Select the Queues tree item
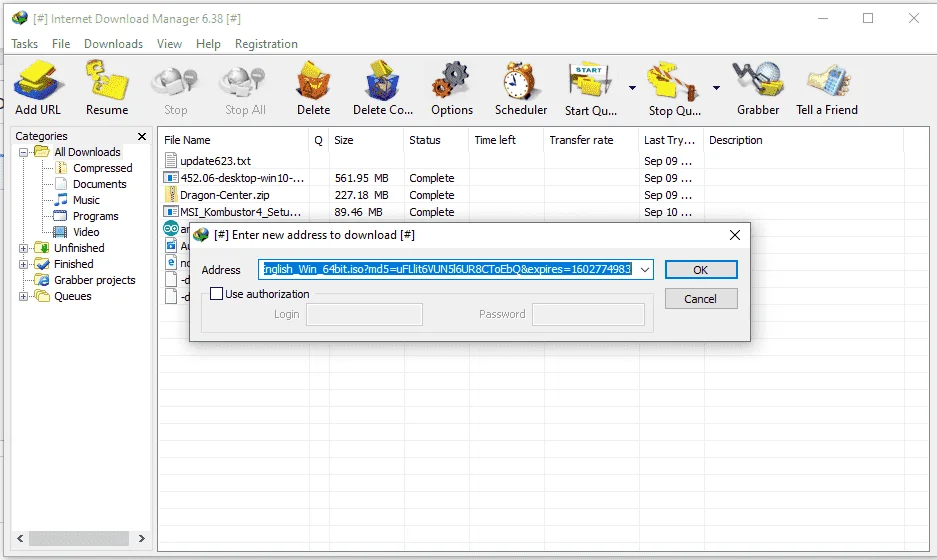The height and width of the screenshot is (560, 937). click(x=72, y=296)
